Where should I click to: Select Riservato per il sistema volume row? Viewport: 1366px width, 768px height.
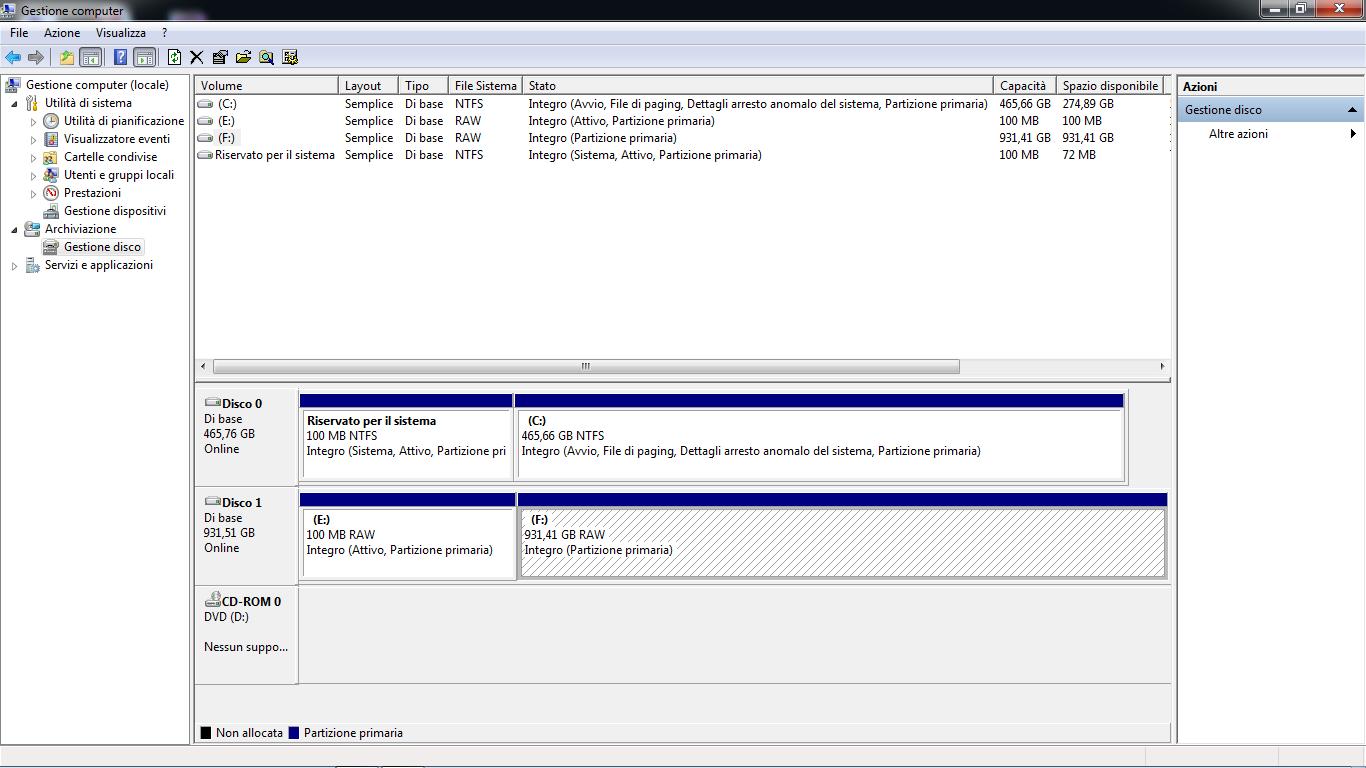click(x=680, y=155)
